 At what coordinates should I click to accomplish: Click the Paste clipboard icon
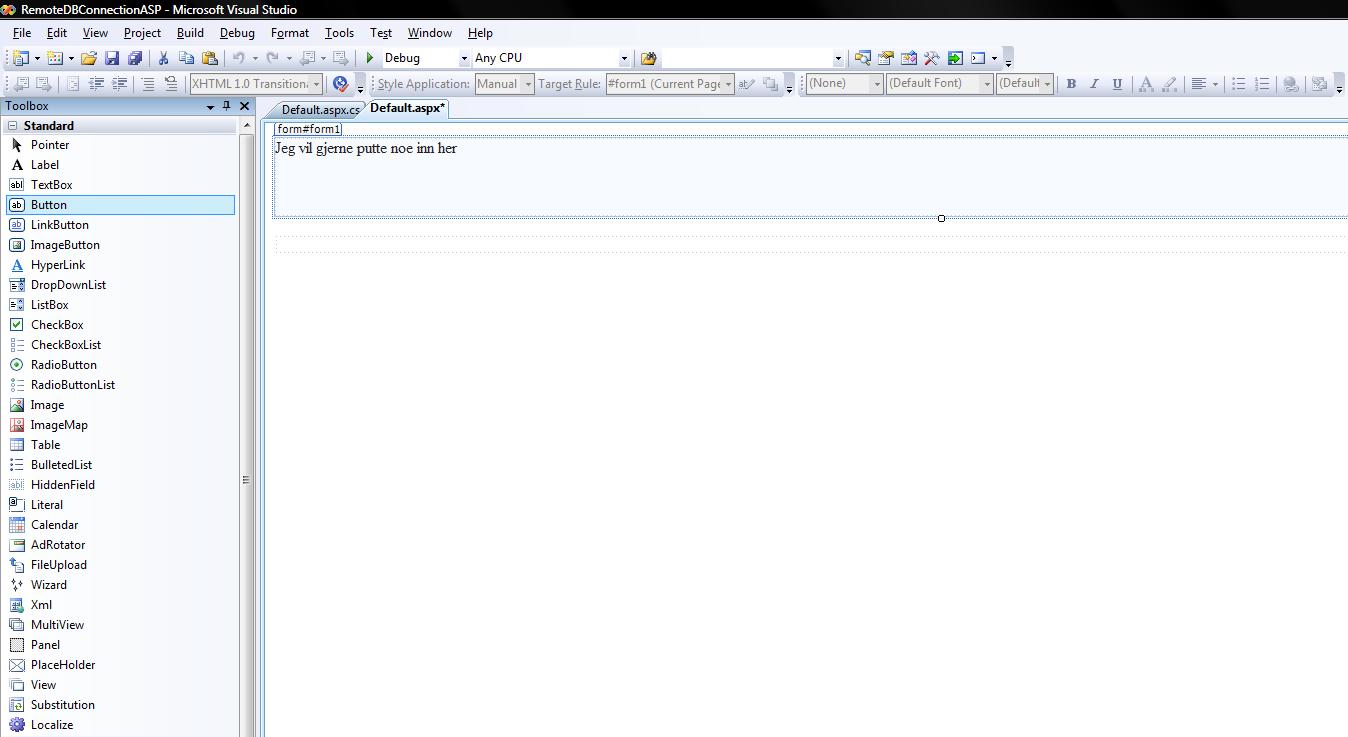209,58
